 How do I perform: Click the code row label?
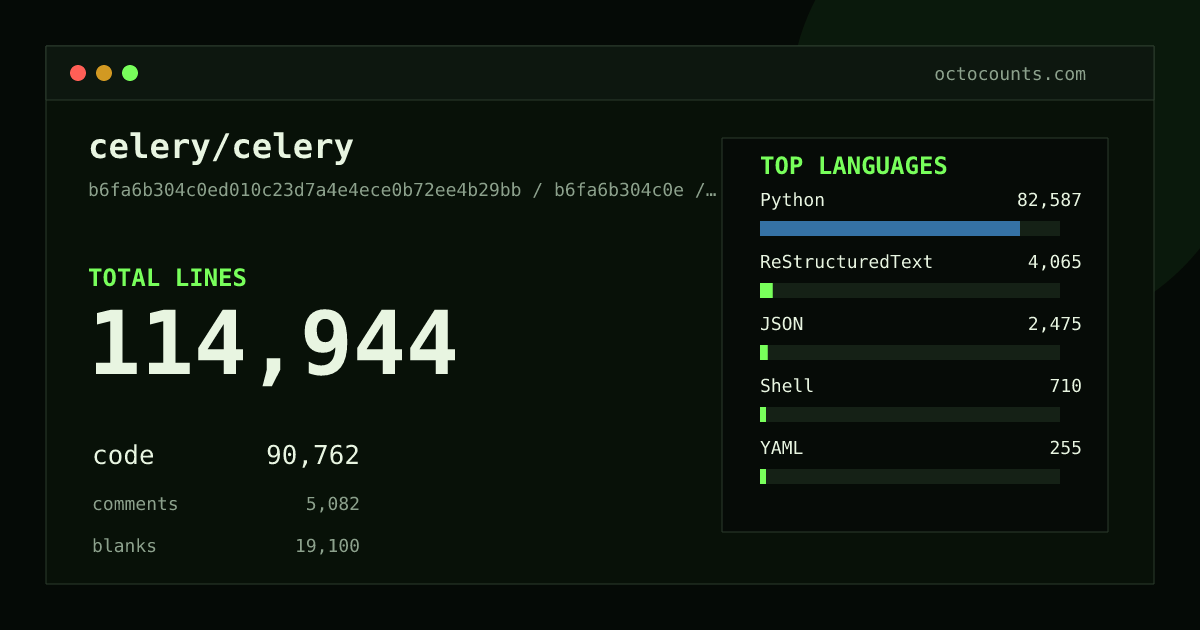click(x=123, y=456)
